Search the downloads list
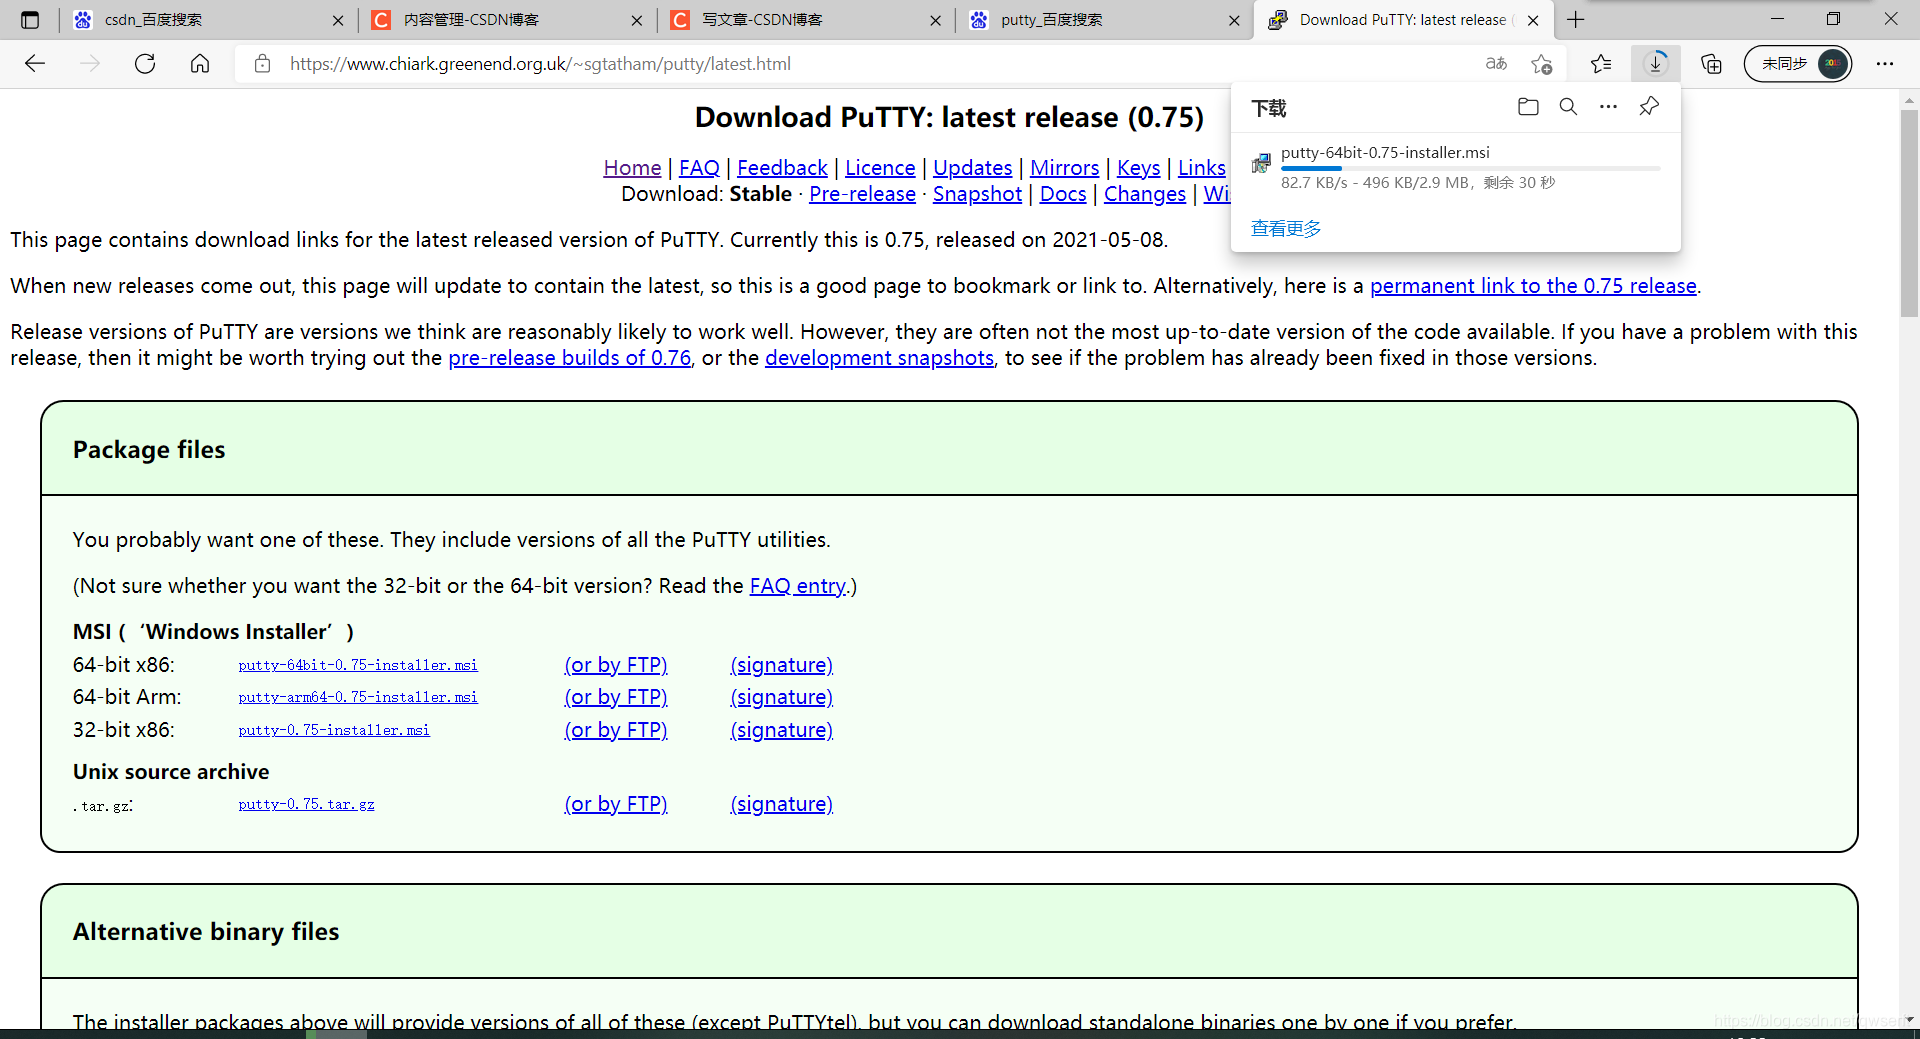Image resolution: width=1920 pixels, height=1039 pixels. [1568, 107]
